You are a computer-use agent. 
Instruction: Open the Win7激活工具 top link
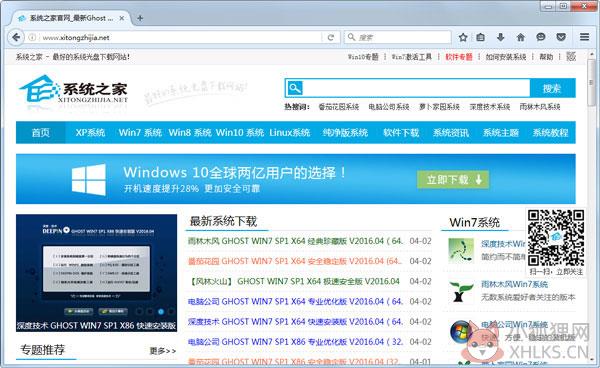pyautogui.click(x=412, y=57)
